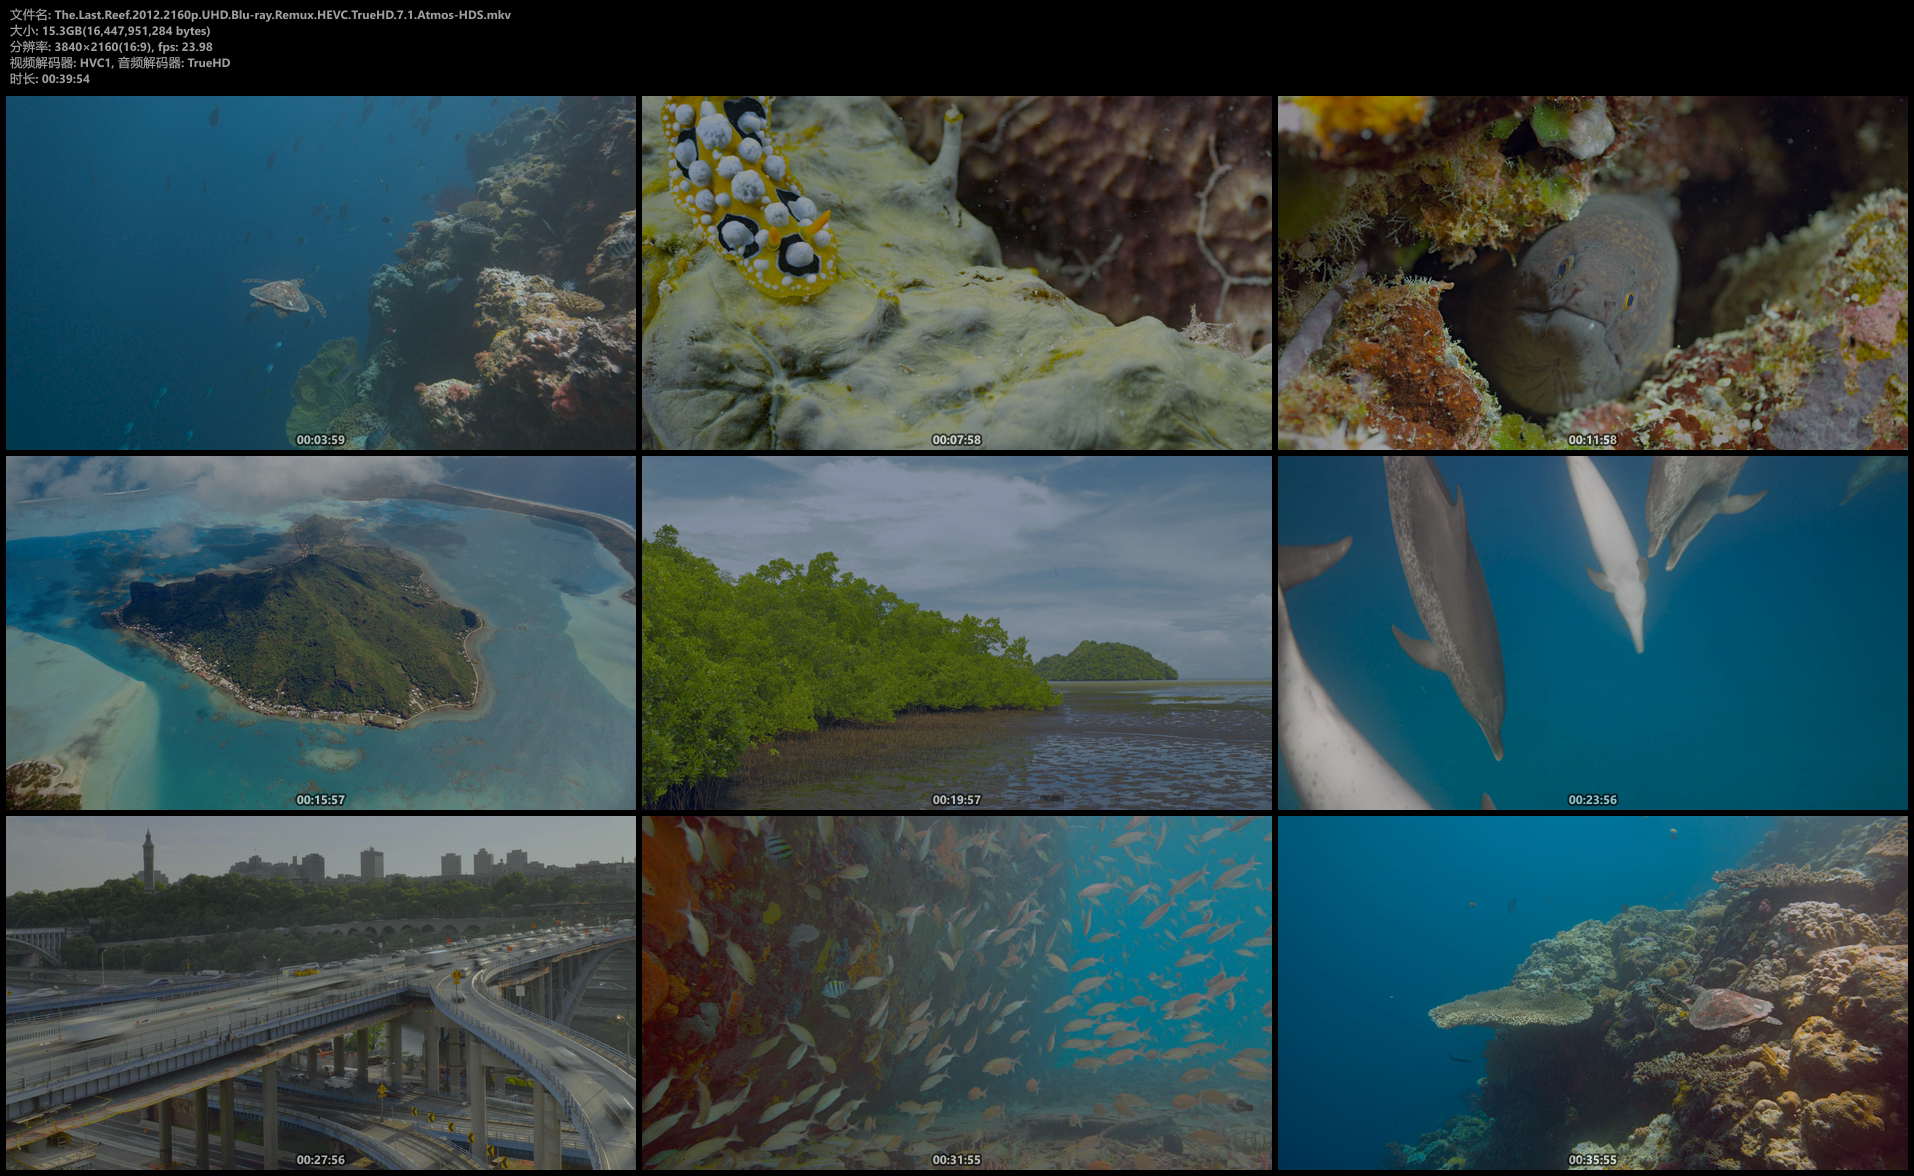Image resolution: width=1914 pixels, height=1176 pixels.
Task: Click the table coral reef thumbnail
Action: 1592,992
